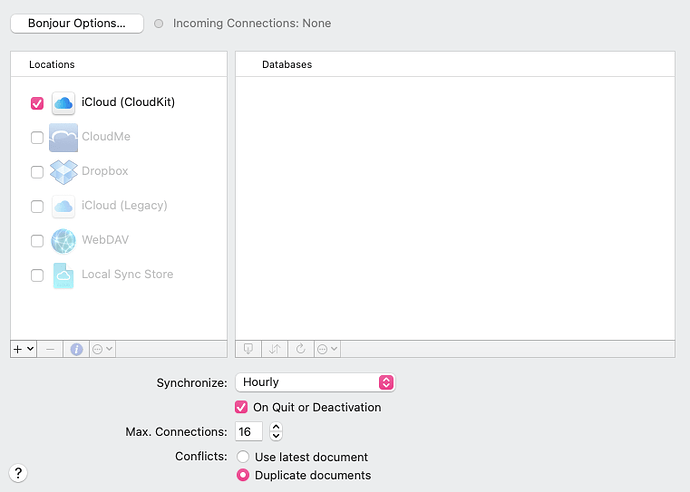Uncheck the iCloud (CloudKit) checkbox
The height and width of the screenshot is (492, 690).
pos(37,103)
